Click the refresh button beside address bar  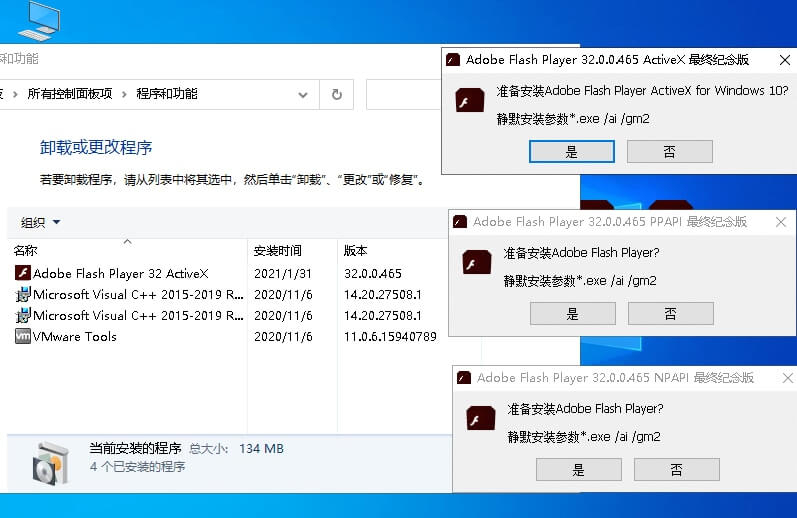(x=337, y=94)
